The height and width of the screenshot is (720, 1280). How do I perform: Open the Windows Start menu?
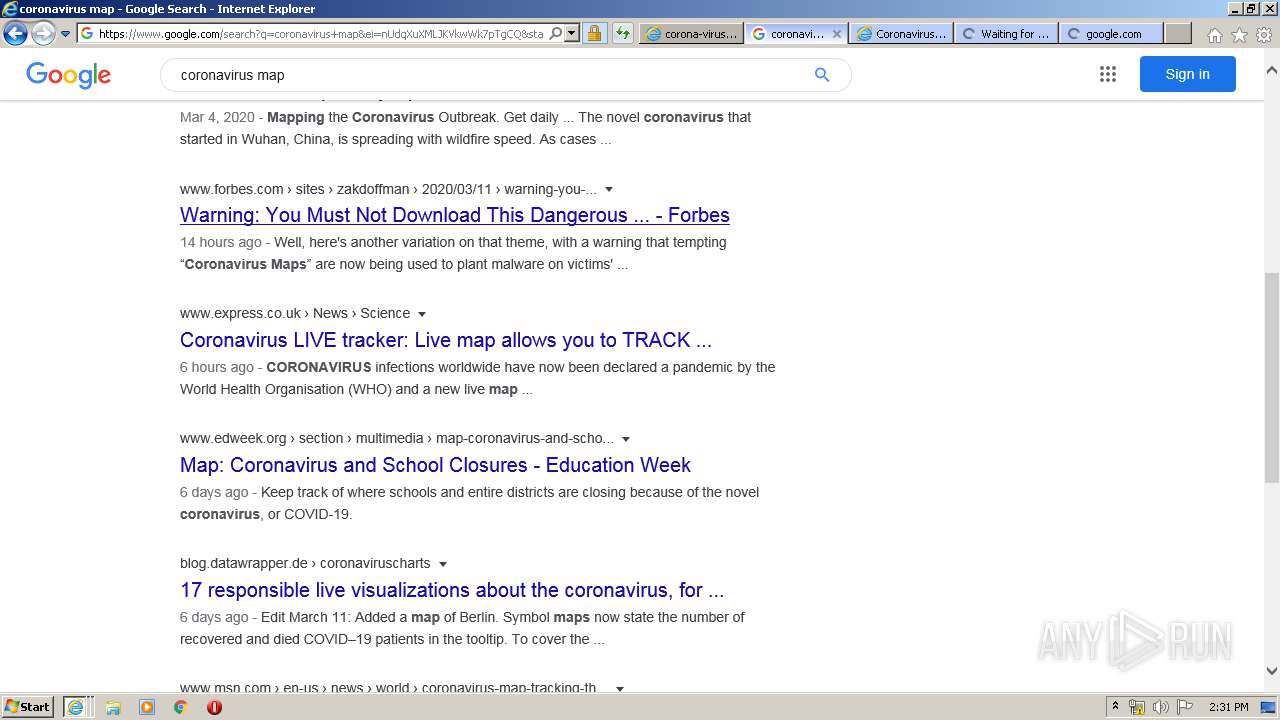pos(28,707)
